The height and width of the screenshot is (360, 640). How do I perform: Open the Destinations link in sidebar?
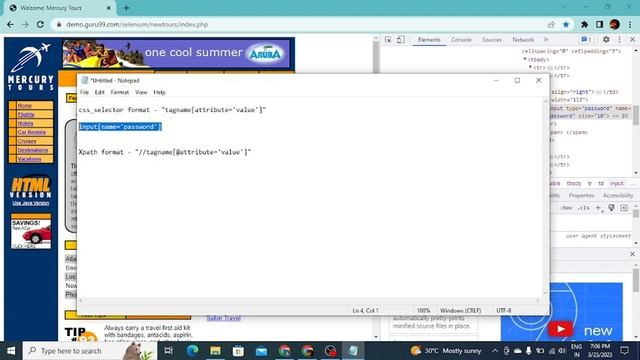point(33,150)
